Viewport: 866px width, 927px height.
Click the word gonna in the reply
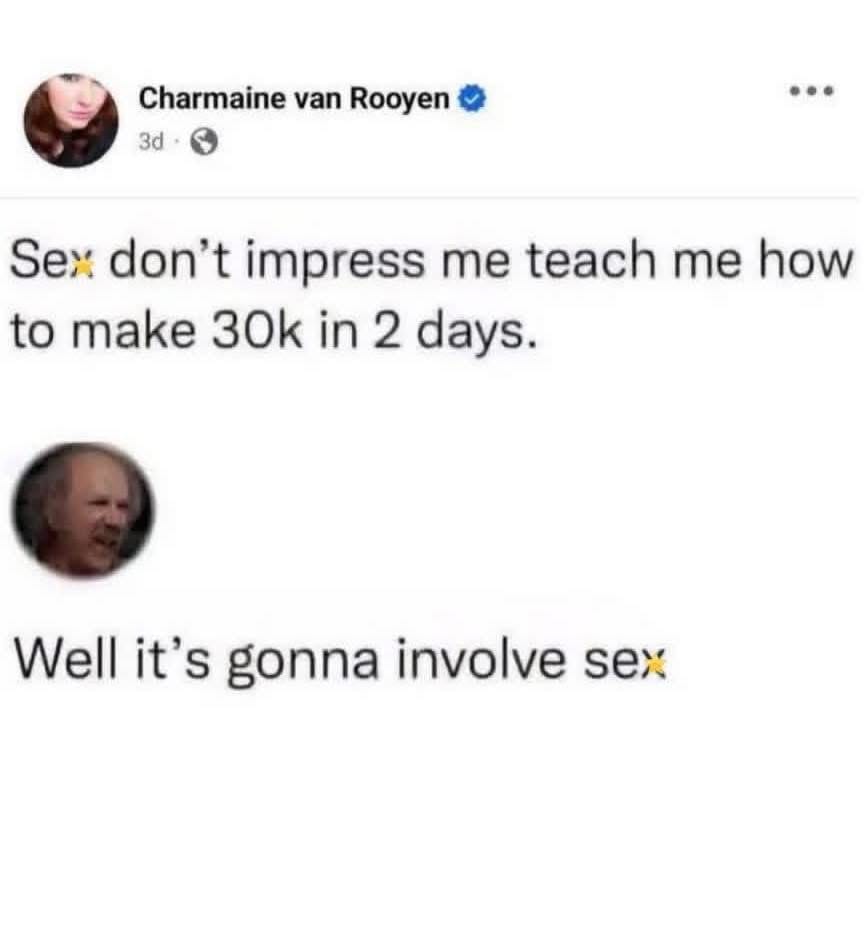click(x=303, y=663)
